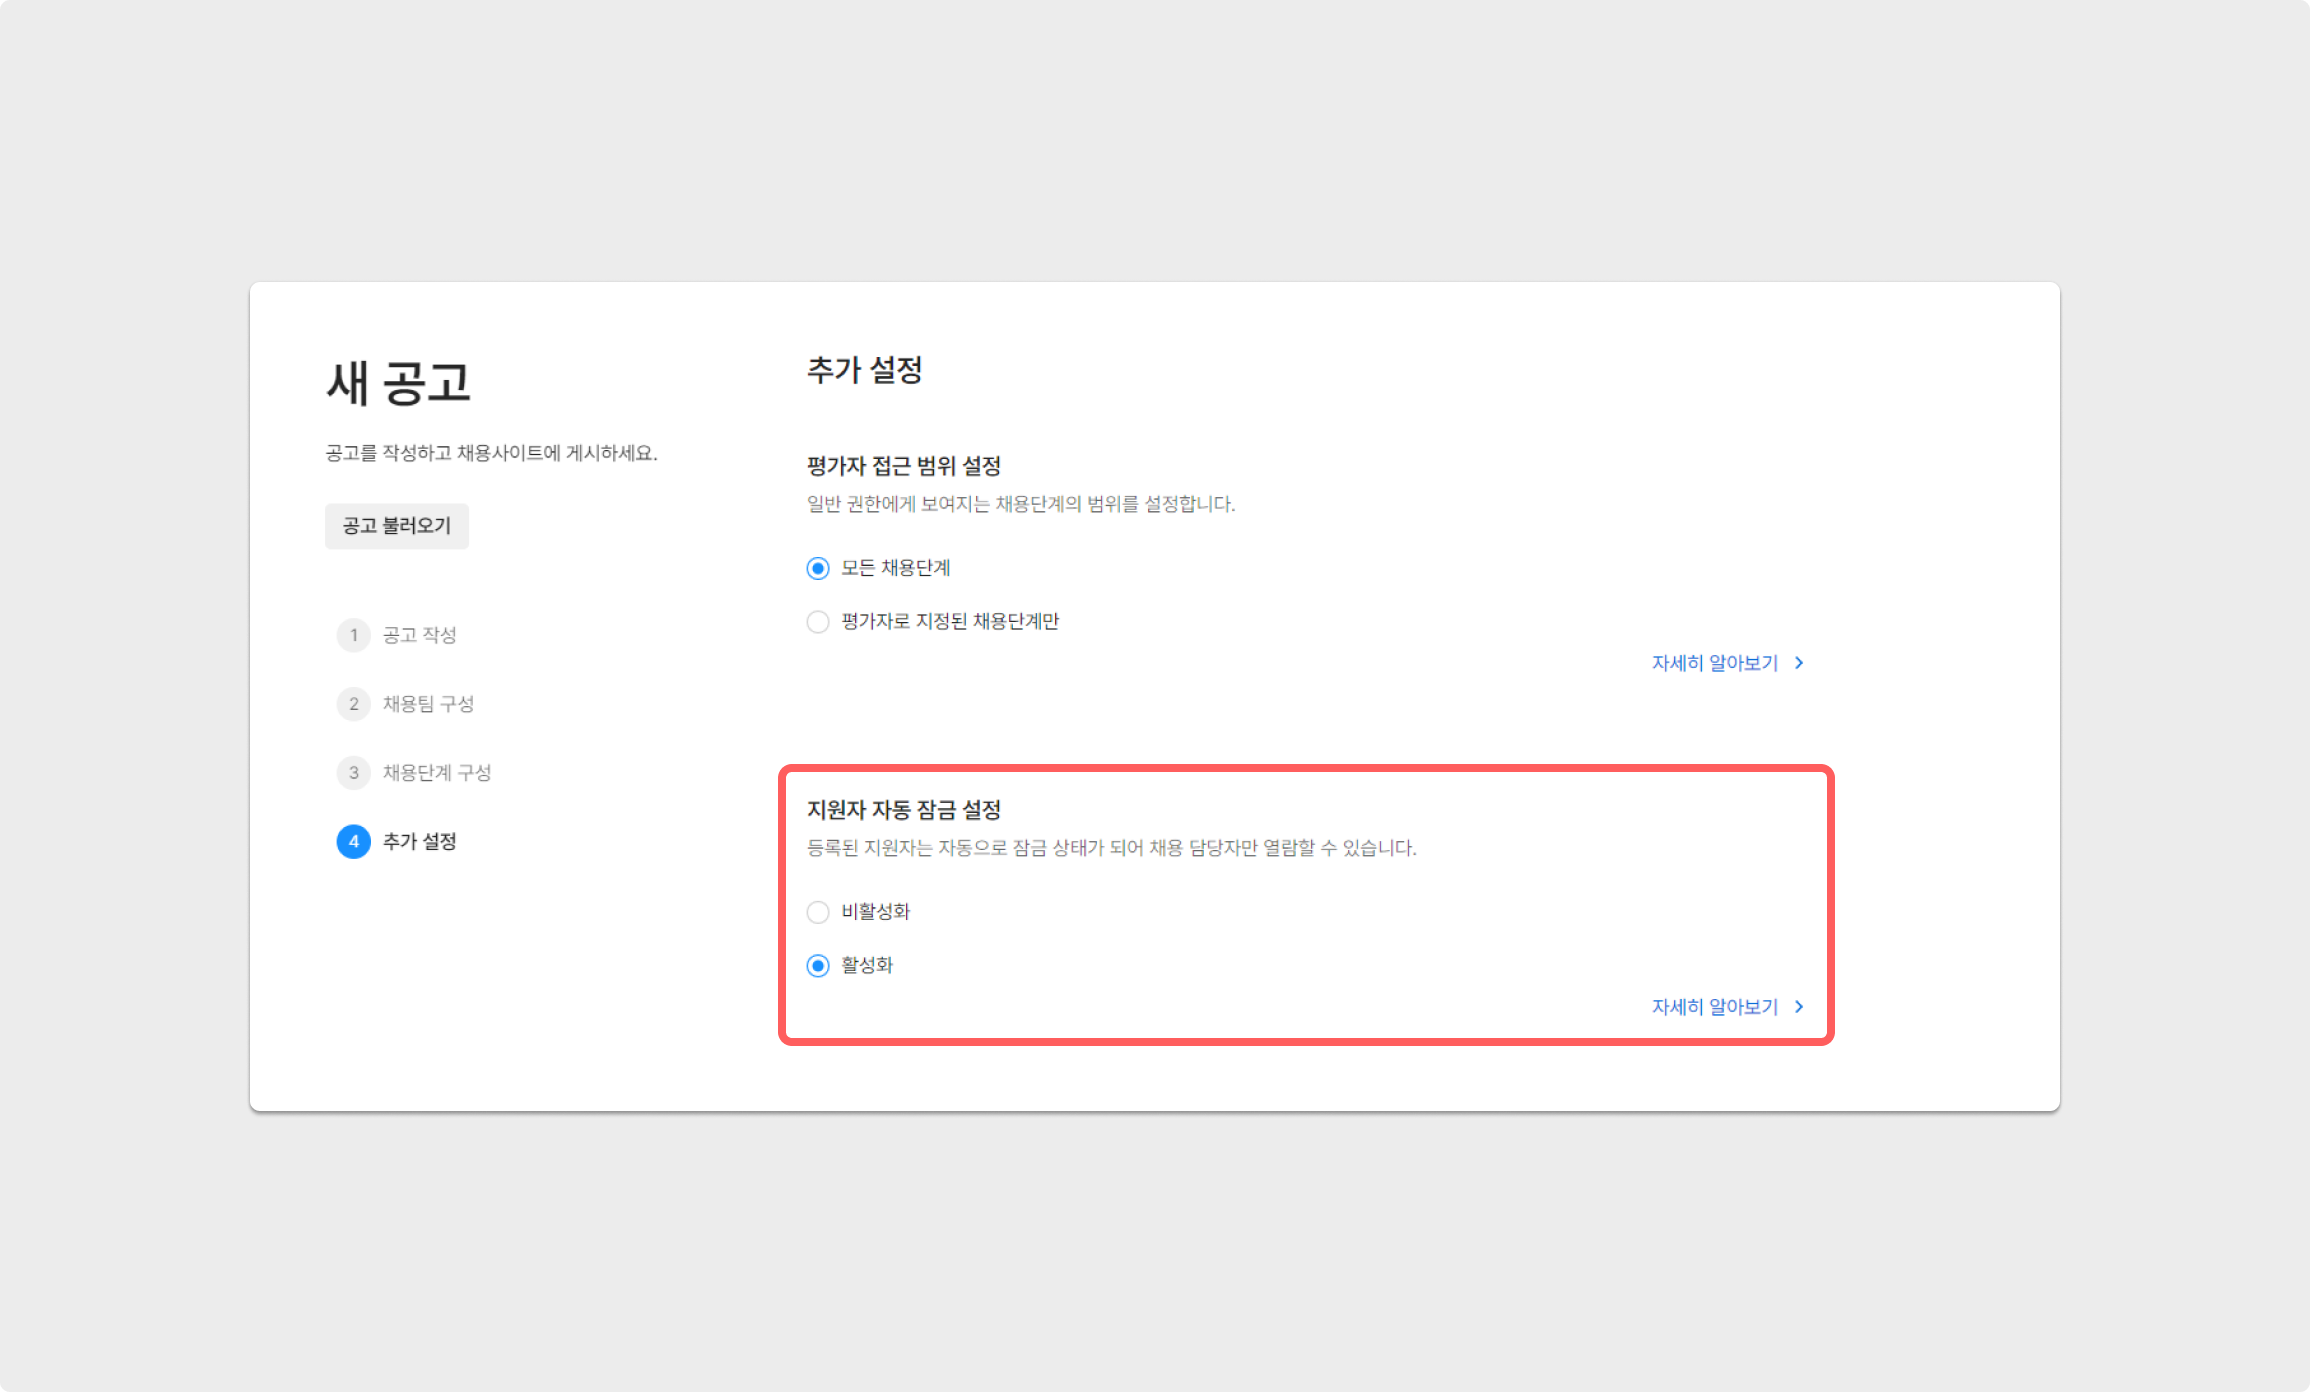Select 평가자로 지정된 채용단계만 radio option
This screenshot has height=1392, width=2310.
coord(818,622)
